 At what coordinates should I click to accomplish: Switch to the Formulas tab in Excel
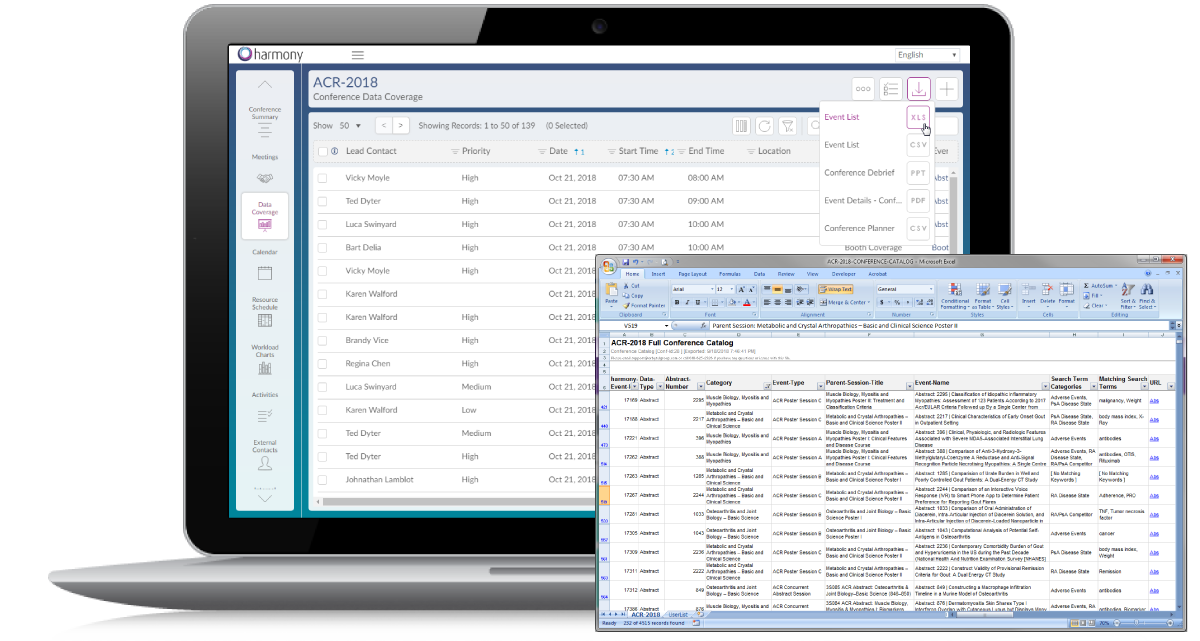(x=729, y=273)
